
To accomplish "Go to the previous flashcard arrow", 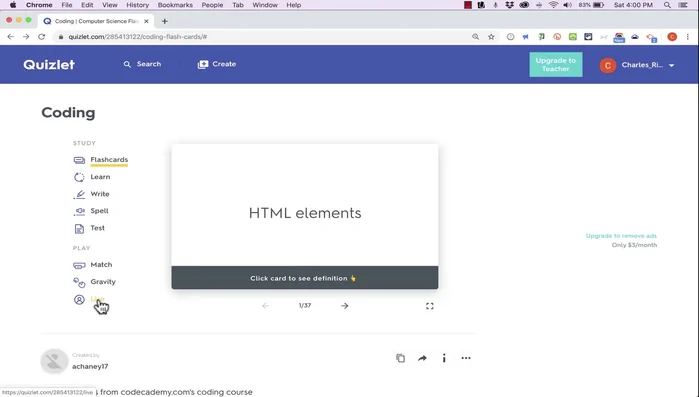I will [265, 306].
